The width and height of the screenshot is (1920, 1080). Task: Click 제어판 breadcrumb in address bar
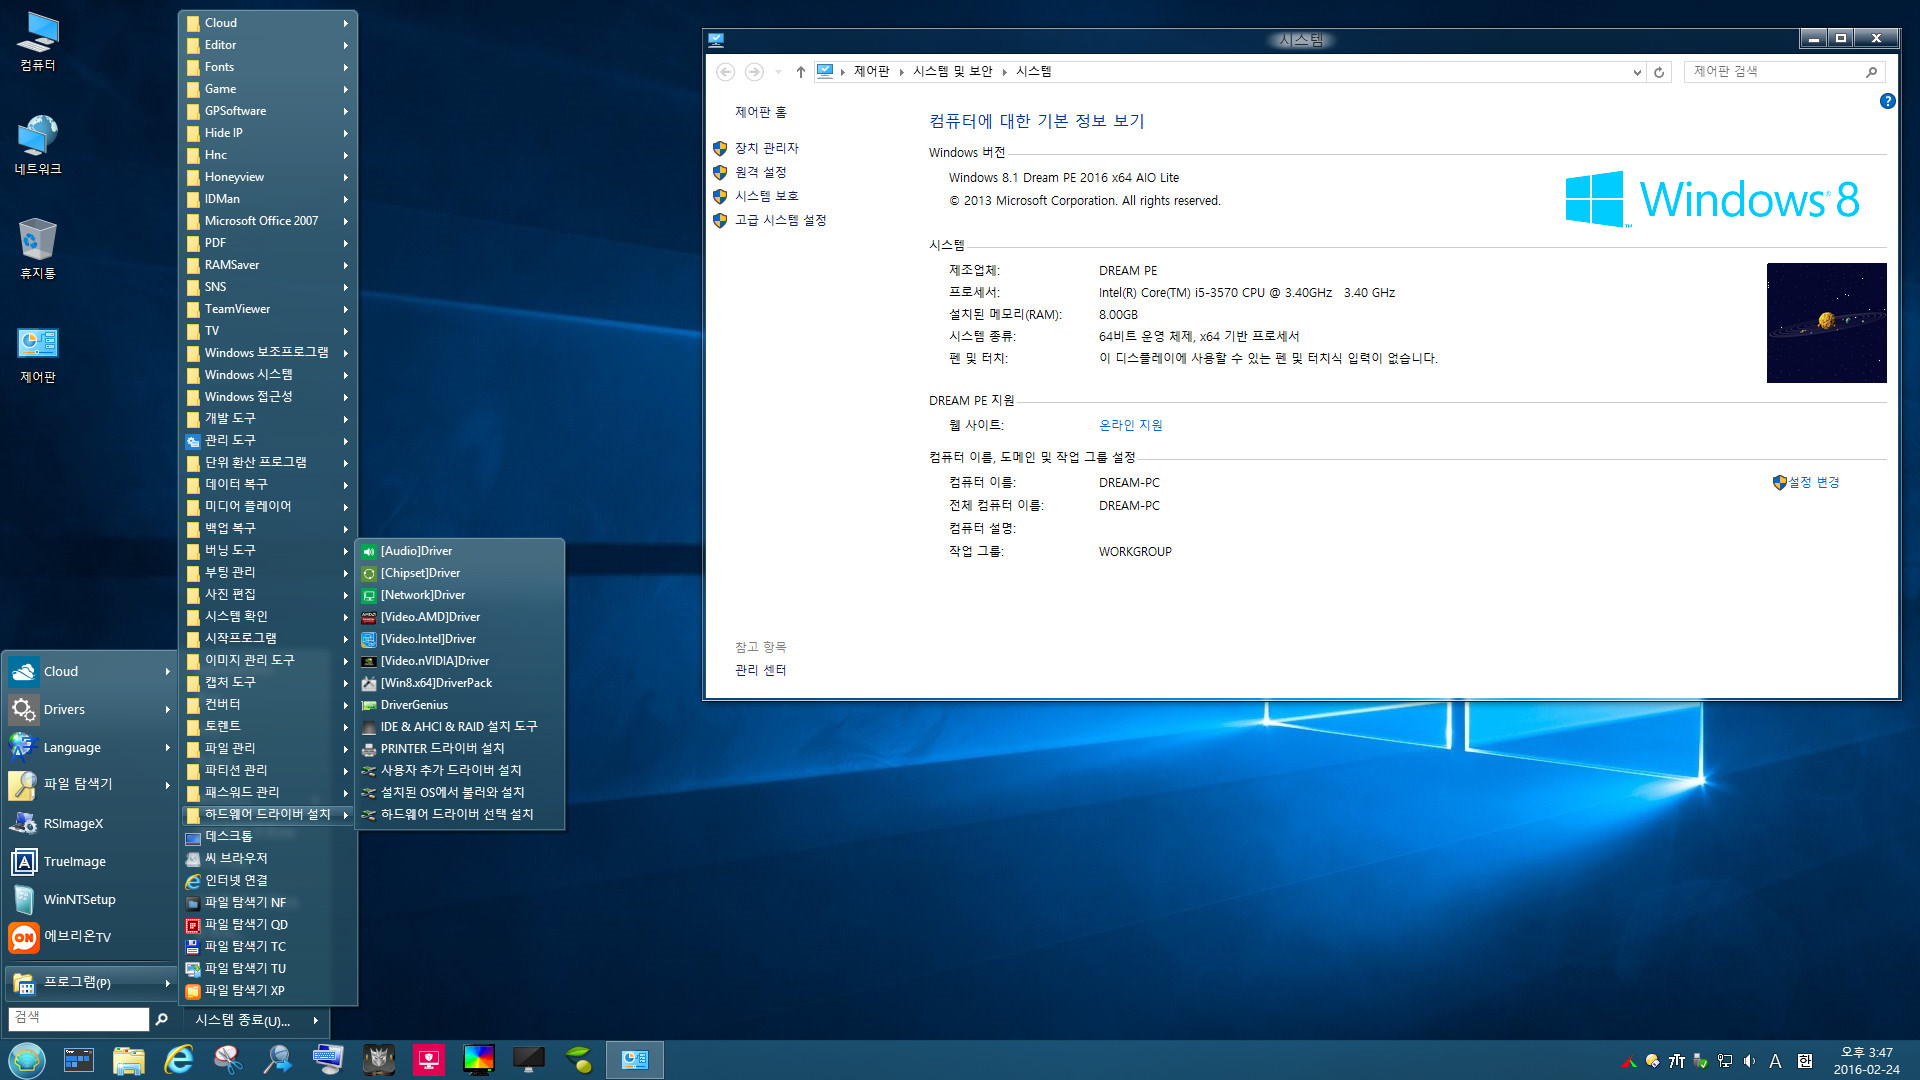click(871, 72)
